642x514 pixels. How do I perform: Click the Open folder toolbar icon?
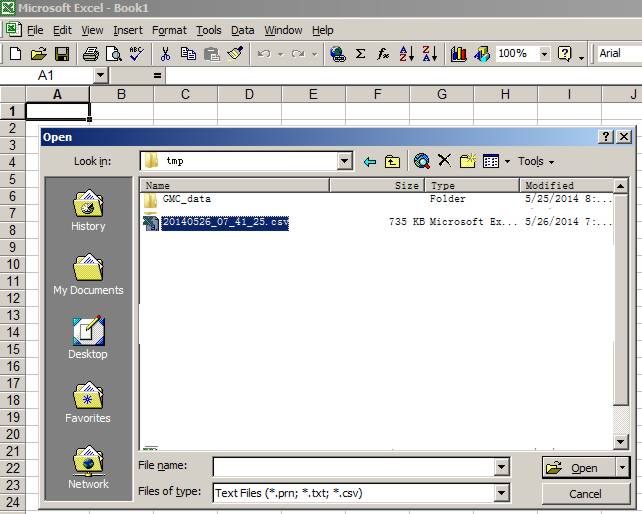tap(38, 54)
